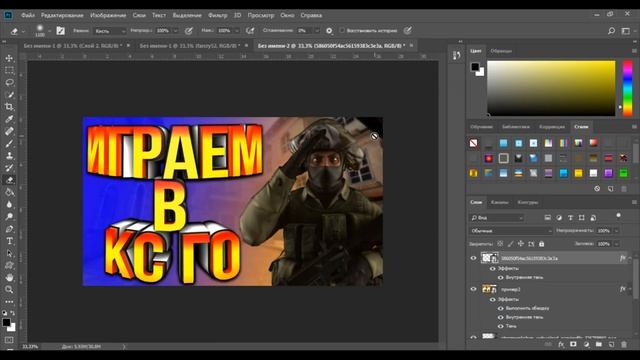Open layer filter Вид dropdown

(496, 218)
